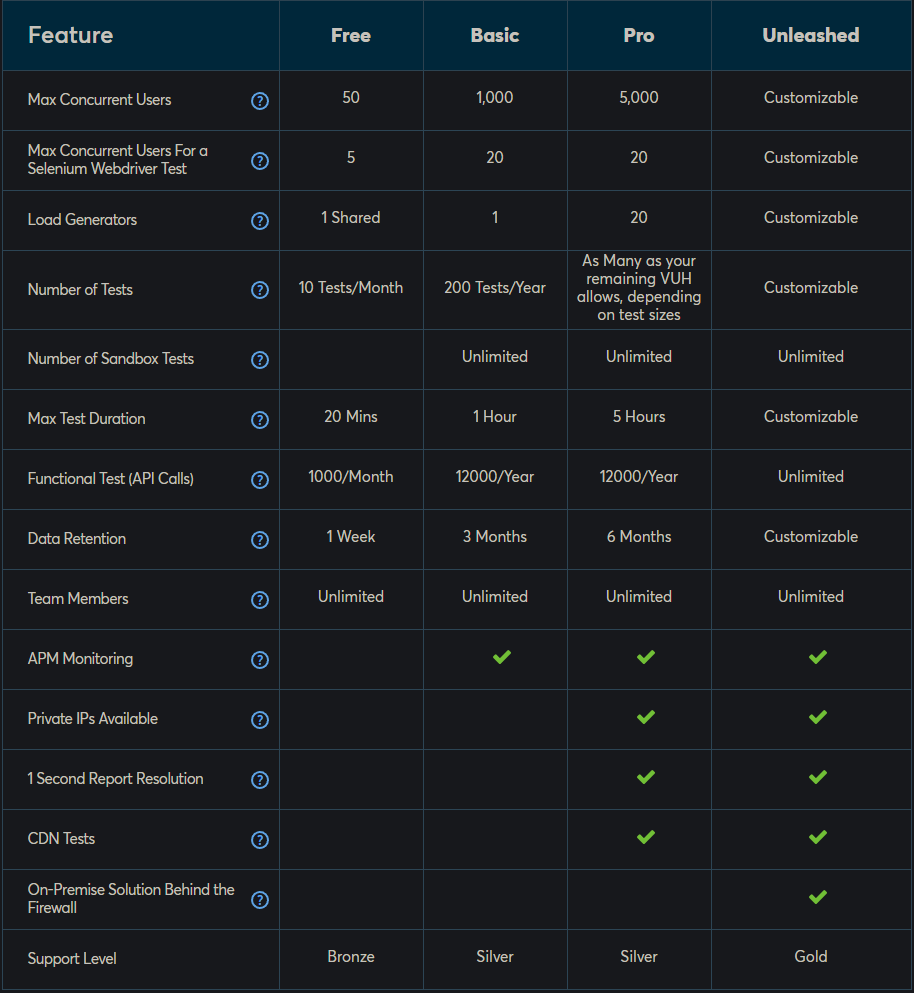Show APM Monitoring info icon
This screenshot has width=914, height=993.
click(260, 660)
